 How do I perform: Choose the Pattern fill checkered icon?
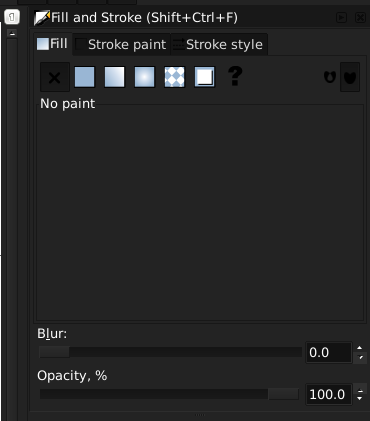174,77
